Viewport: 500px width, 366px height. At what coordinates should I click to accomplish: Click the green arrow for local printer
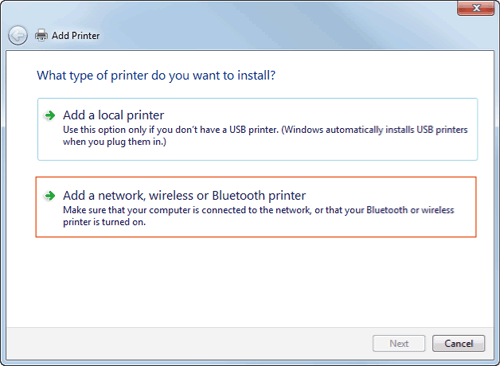tap(50, 116)
